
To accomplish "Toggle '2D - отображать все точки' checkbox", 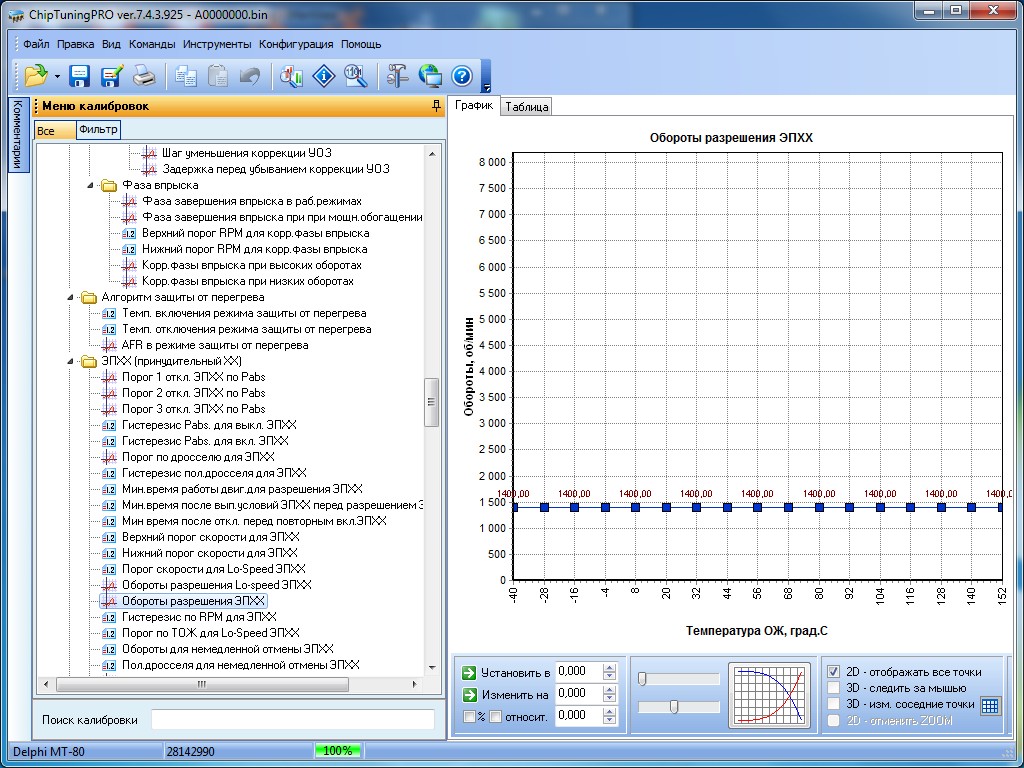I will pos(834,672).
